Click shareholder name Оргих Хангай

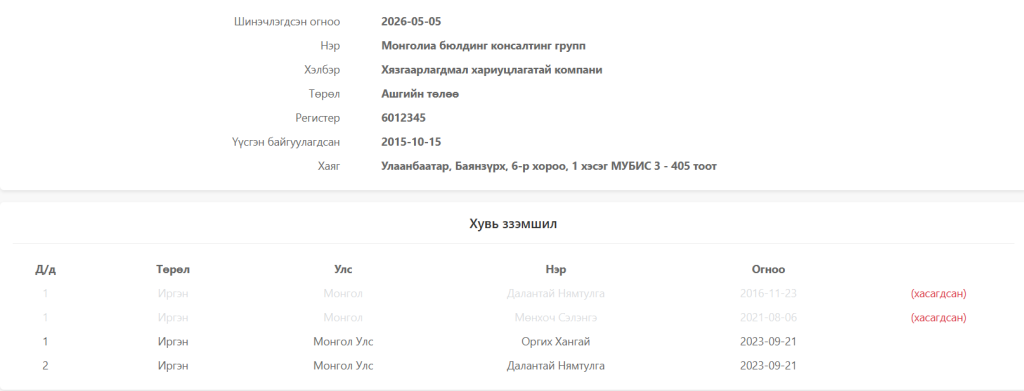point(556,341)
